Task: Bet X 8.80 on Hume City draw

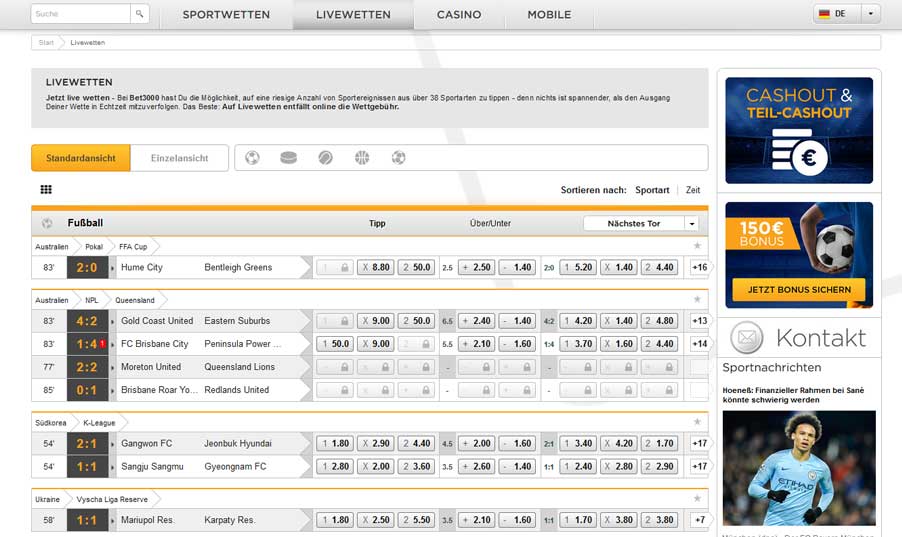Action: tap(375, 267)
